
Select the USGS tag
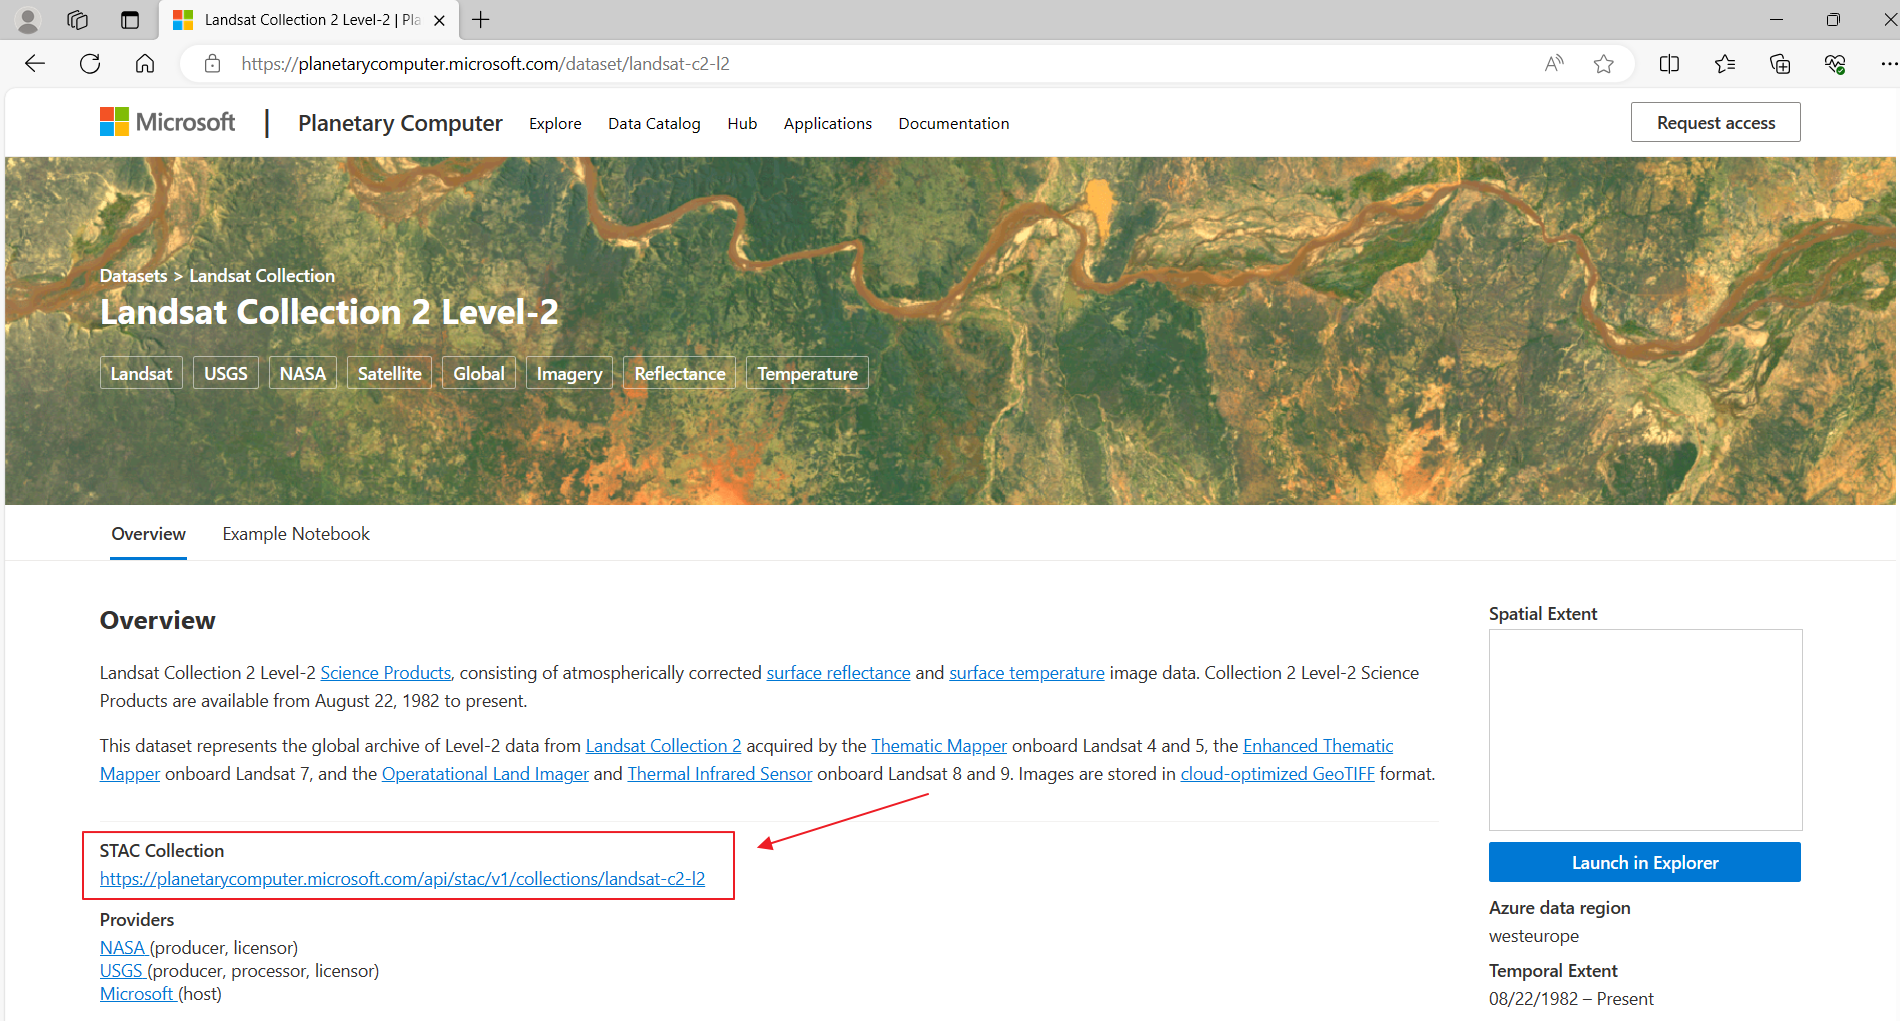coord(226,373)
